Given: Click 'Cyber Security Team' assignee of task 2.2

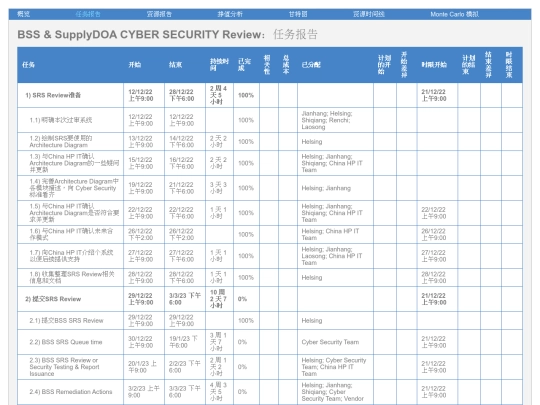Looking at the screenshot, I should click(x=330, y=342).
